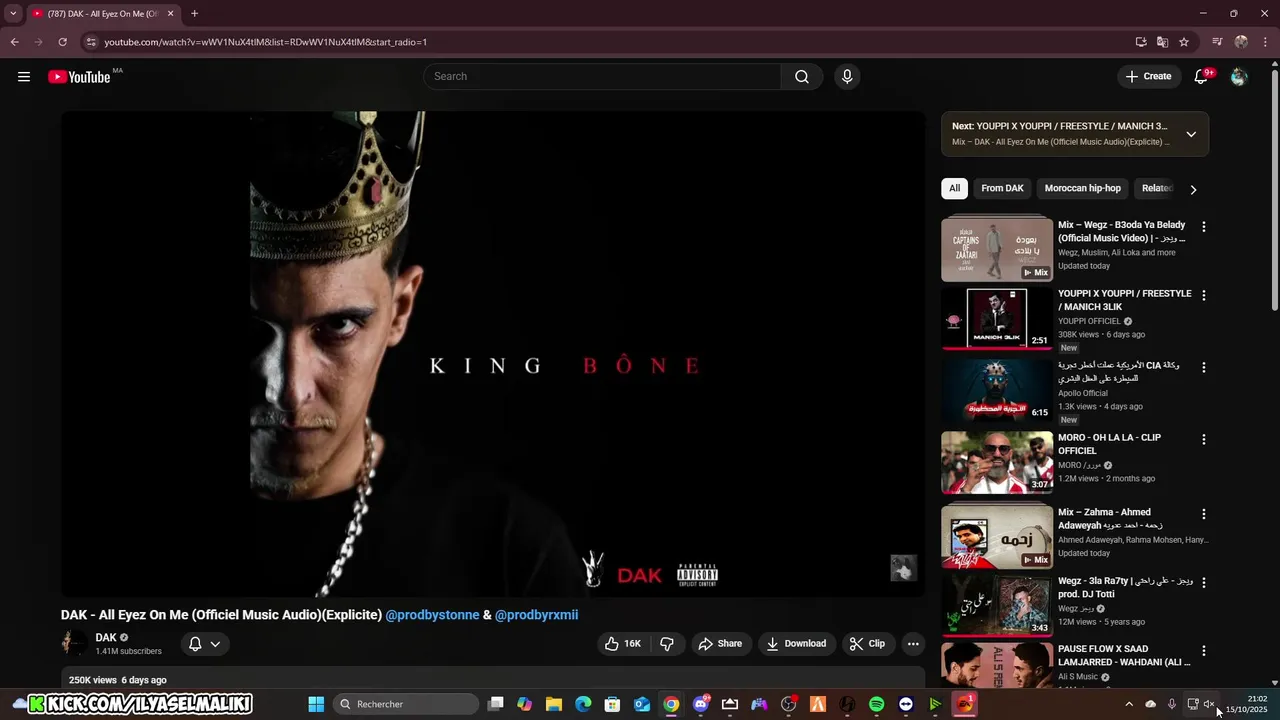Like the video with 16K thumbs up
This screenshot has width=1280, height=720.
point(622,644)
